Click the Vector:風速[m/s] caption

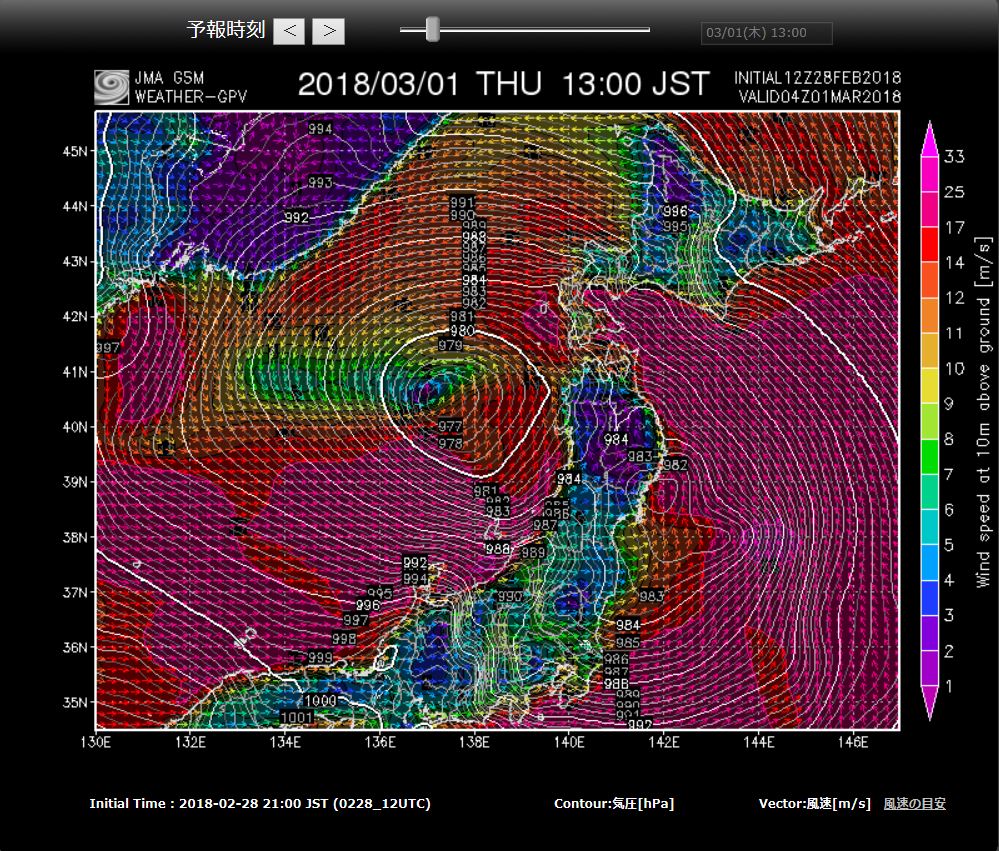(x=814, y=803)
